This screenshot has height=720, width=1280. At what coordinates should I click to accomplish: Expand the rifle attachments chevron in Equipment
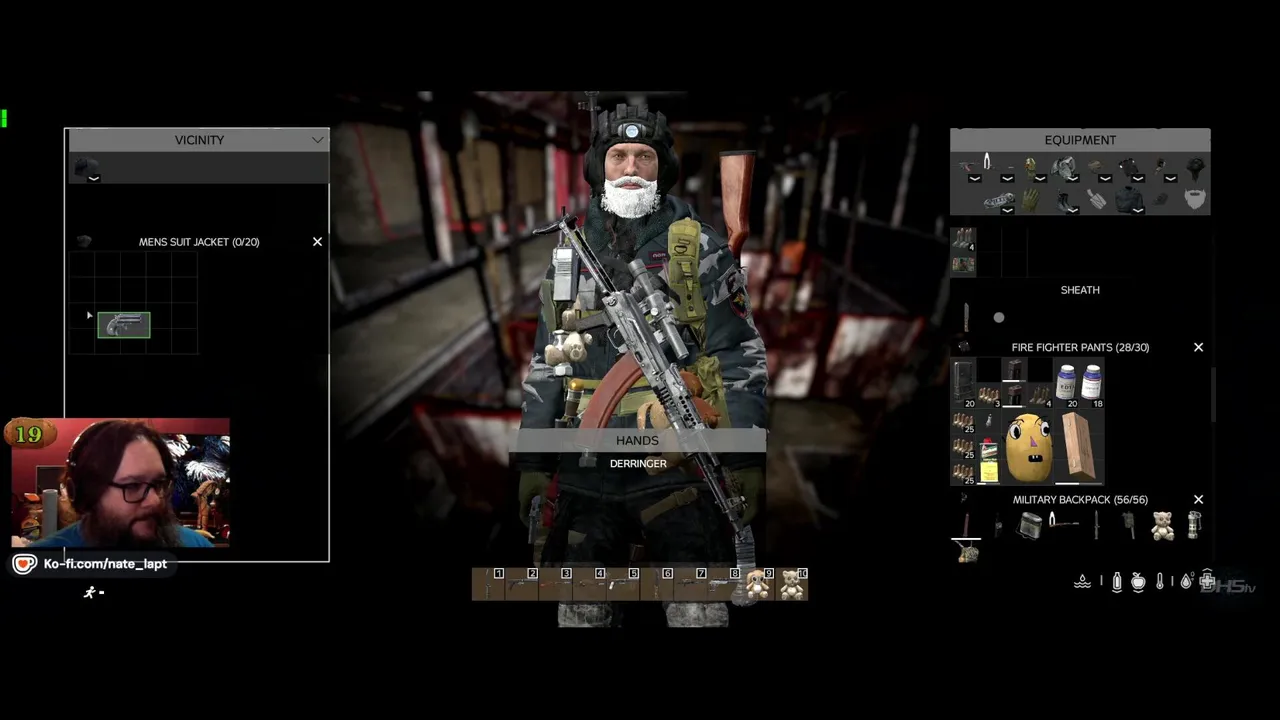pos(975,179)
